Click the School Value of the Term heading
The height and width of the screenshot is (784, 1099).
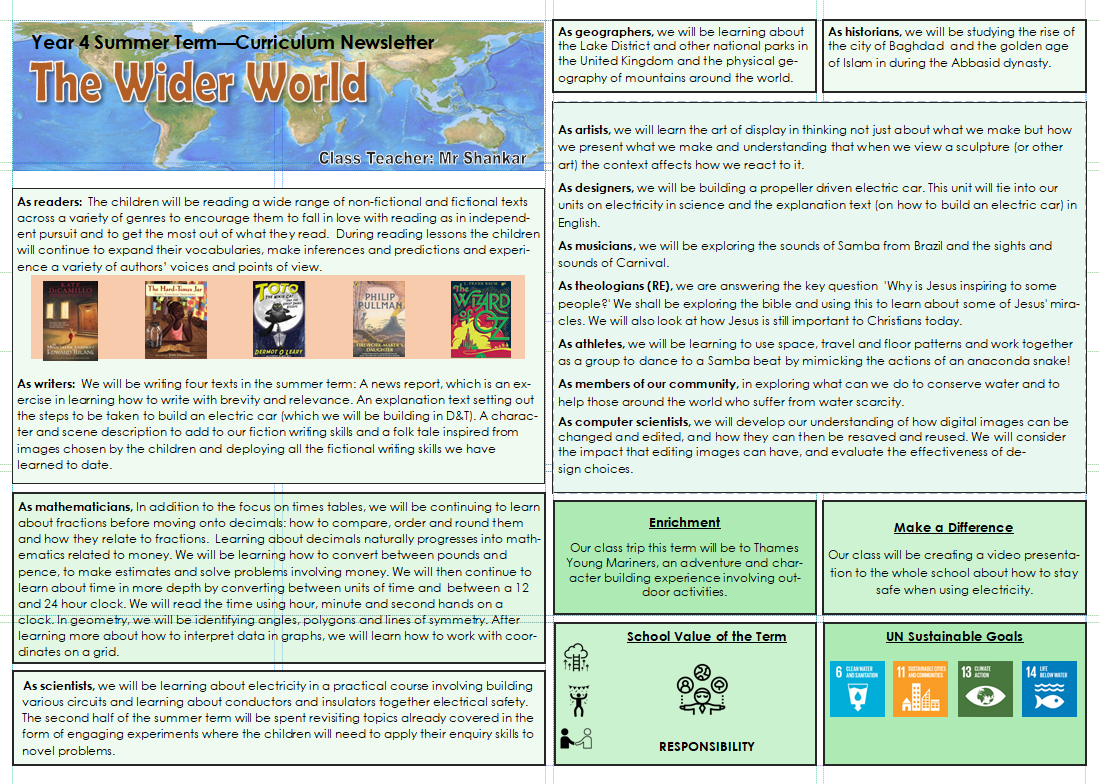pos(706,636)
